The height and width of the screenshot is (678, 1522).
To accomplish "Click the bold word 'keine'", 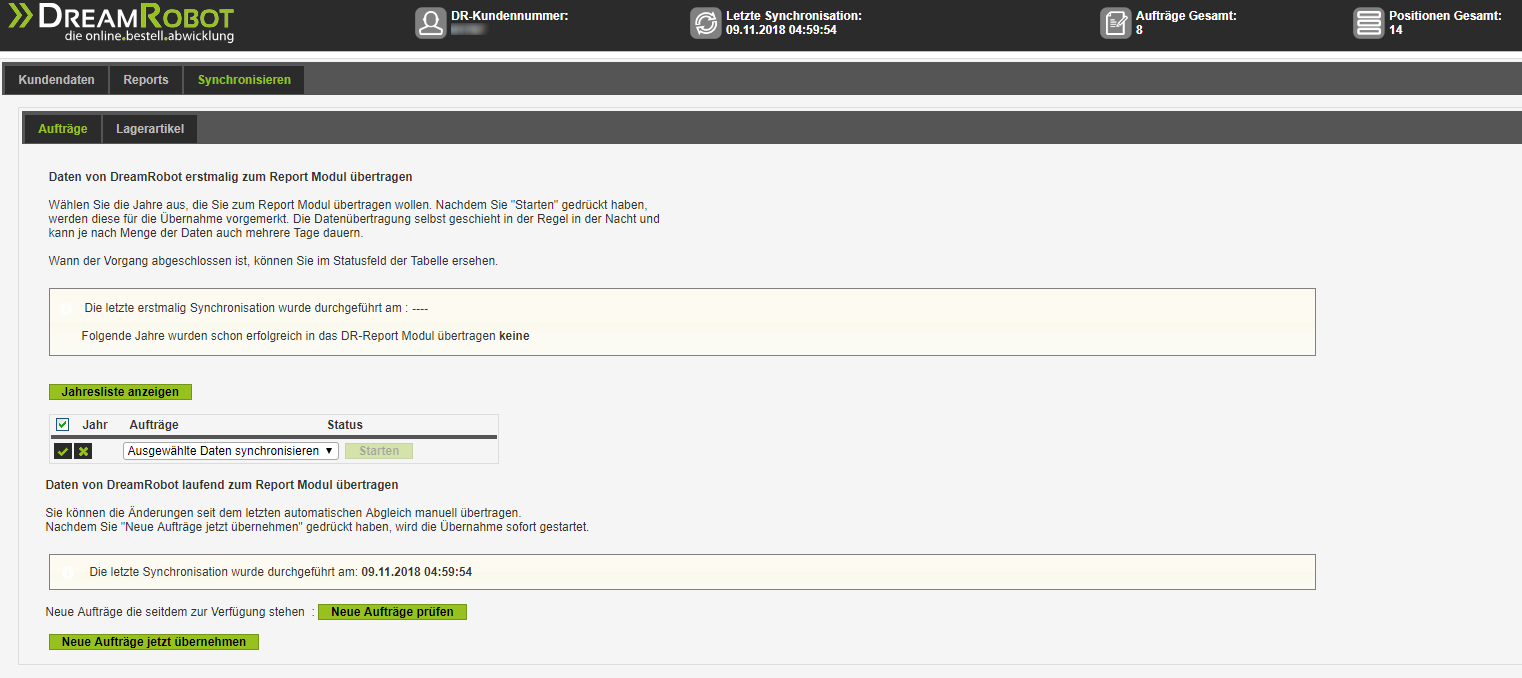I will pyautogui.click(x=514, y=336).
